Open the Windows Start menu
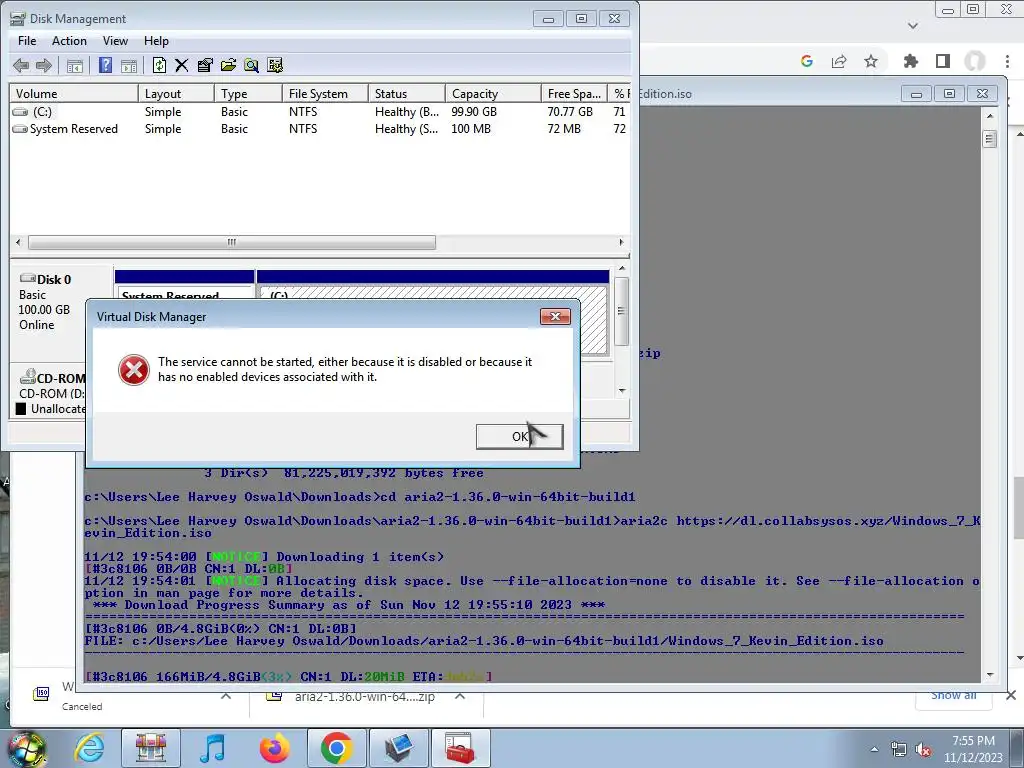This screenshot has height=768, width=1024. (27, 749)
